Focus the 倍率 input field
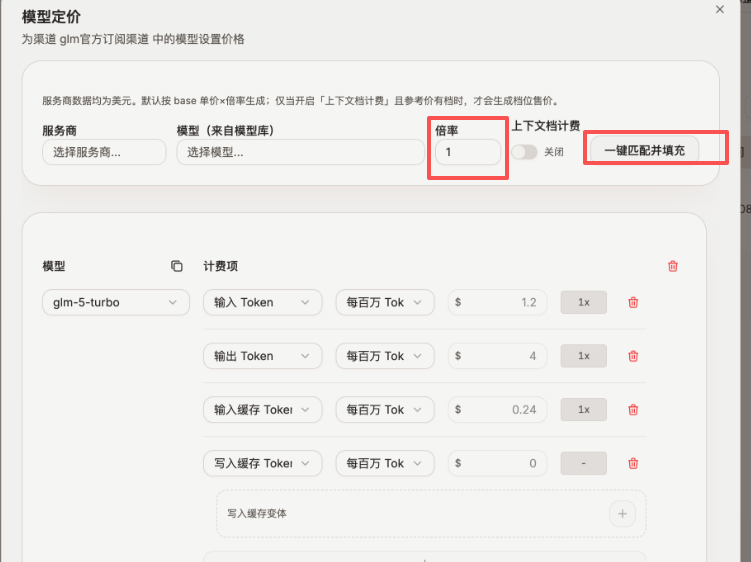Screen dimensions: 751x562 click(x=468, y=152)
